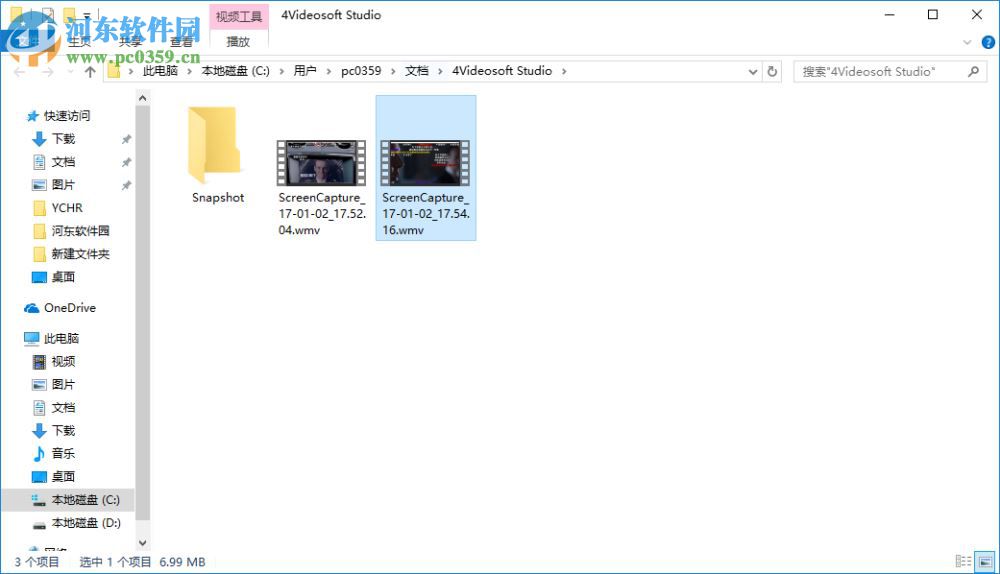Open the Snapshot folder icon
1000x574 pixels.
click(x=214, y=145)
